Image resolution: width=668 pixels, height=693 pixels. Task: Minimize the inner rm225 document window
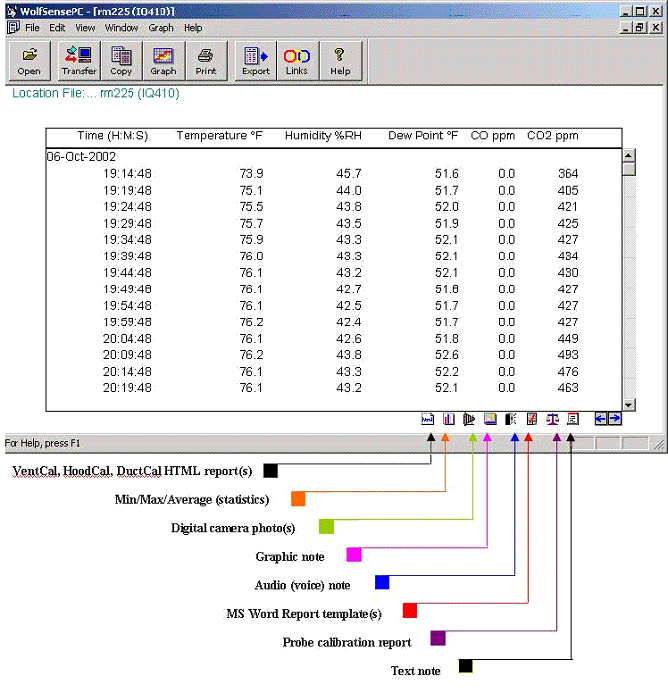[x=625, y=28]
